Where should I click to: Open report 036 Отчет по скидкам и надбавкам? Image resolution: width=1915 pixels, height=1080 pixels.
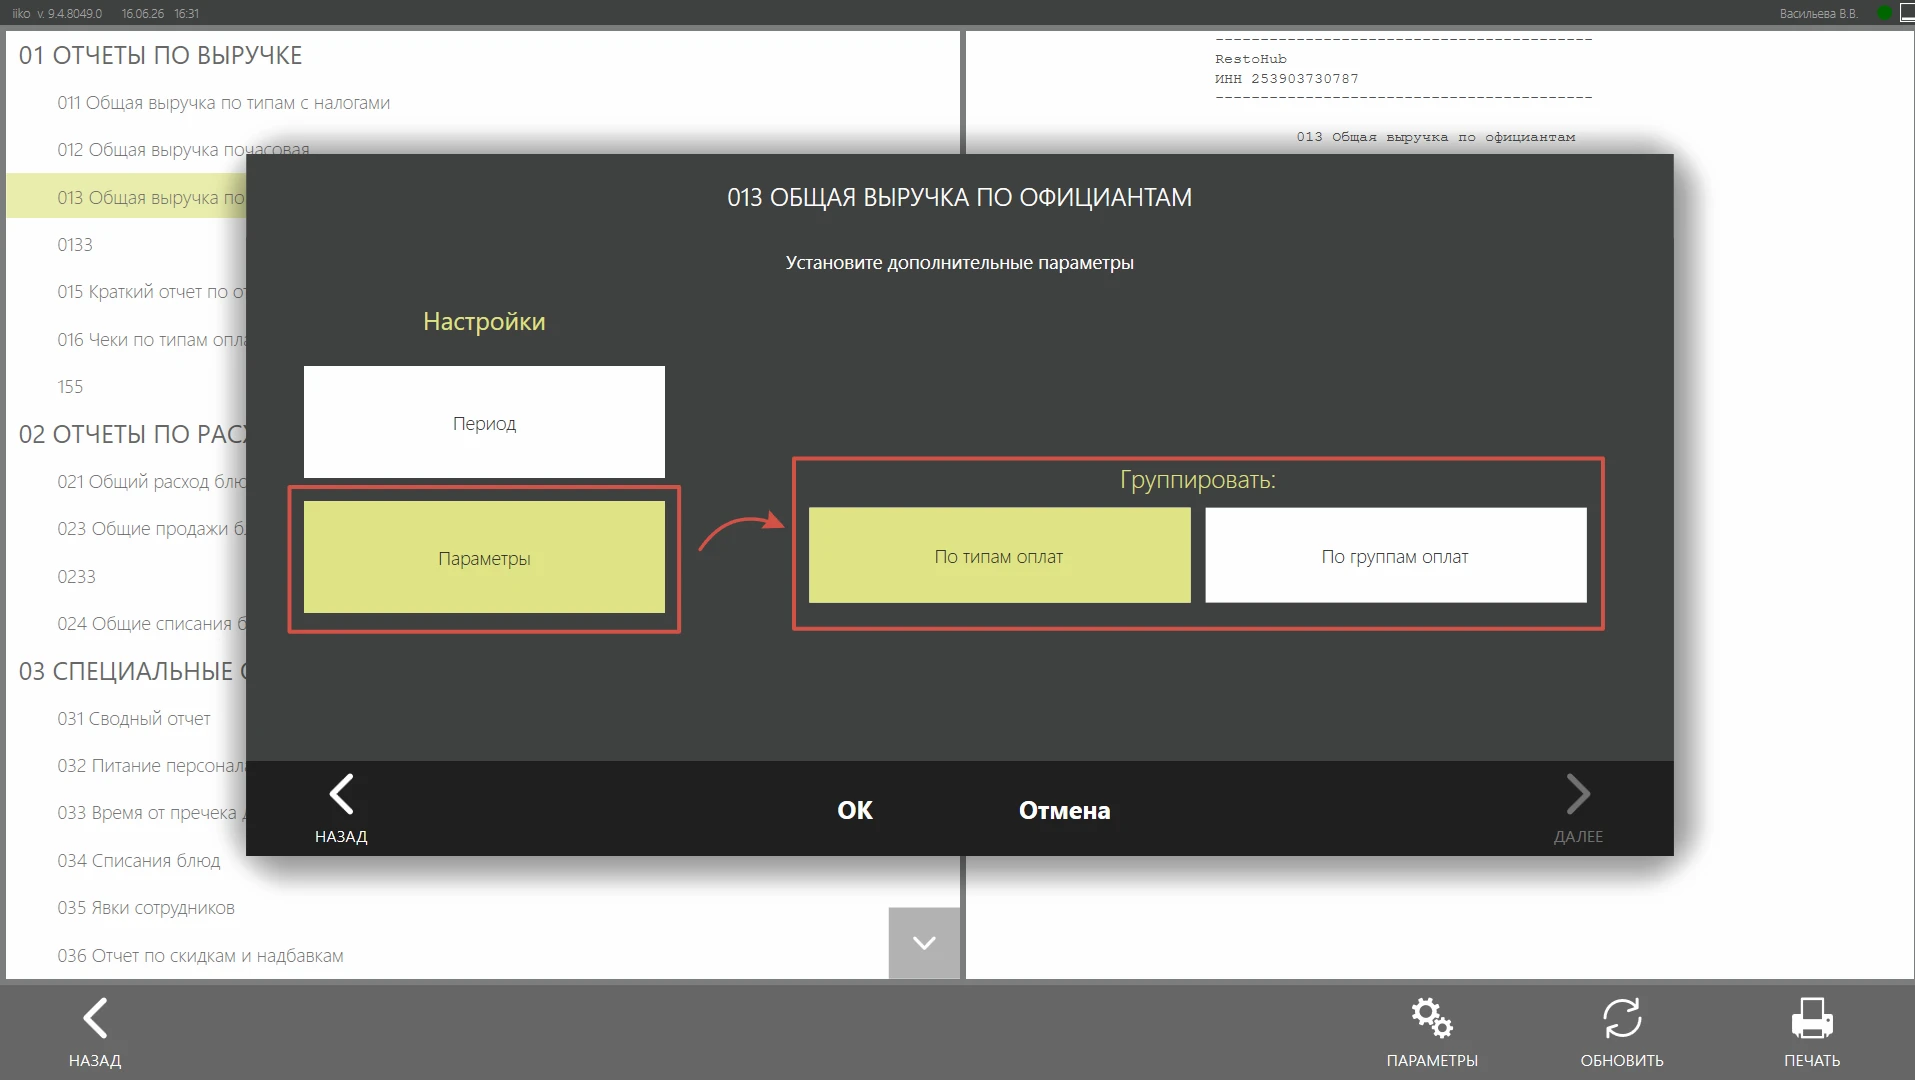point(200,956)
